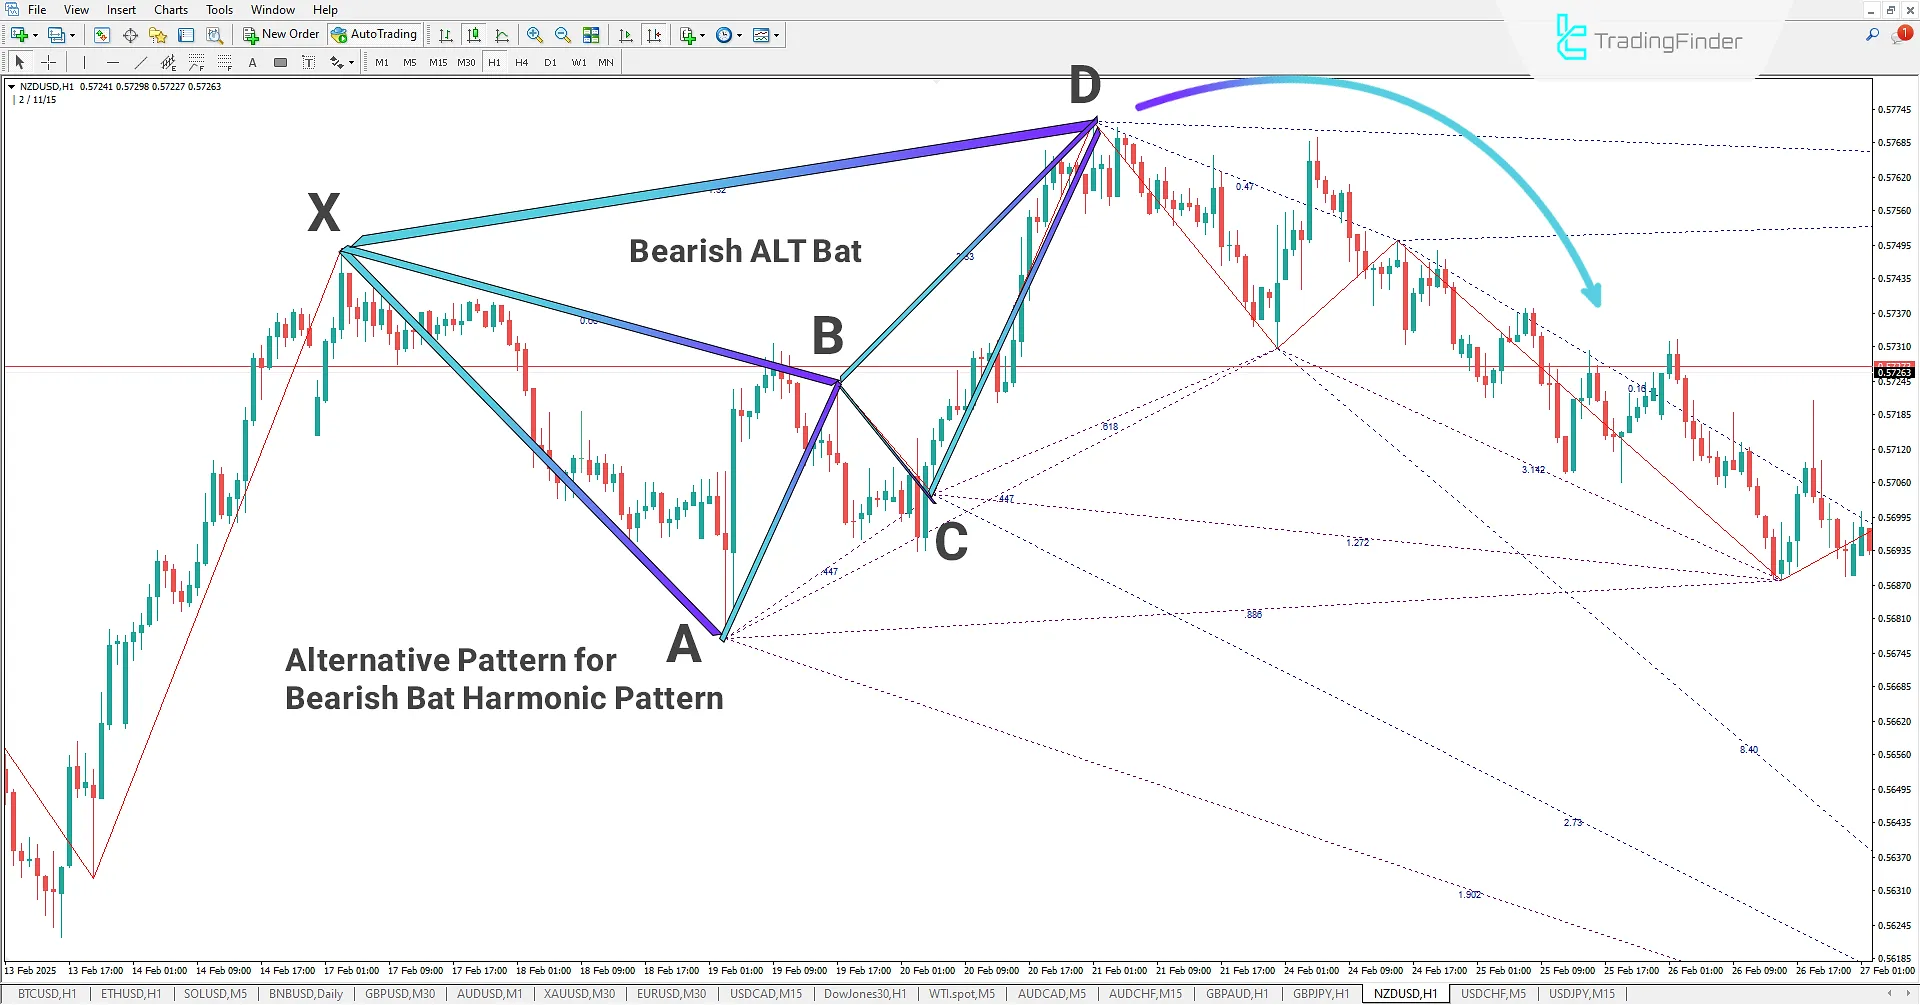
Task: Select the Vertical Line drawing tool
Action: (x=84, y=61)
